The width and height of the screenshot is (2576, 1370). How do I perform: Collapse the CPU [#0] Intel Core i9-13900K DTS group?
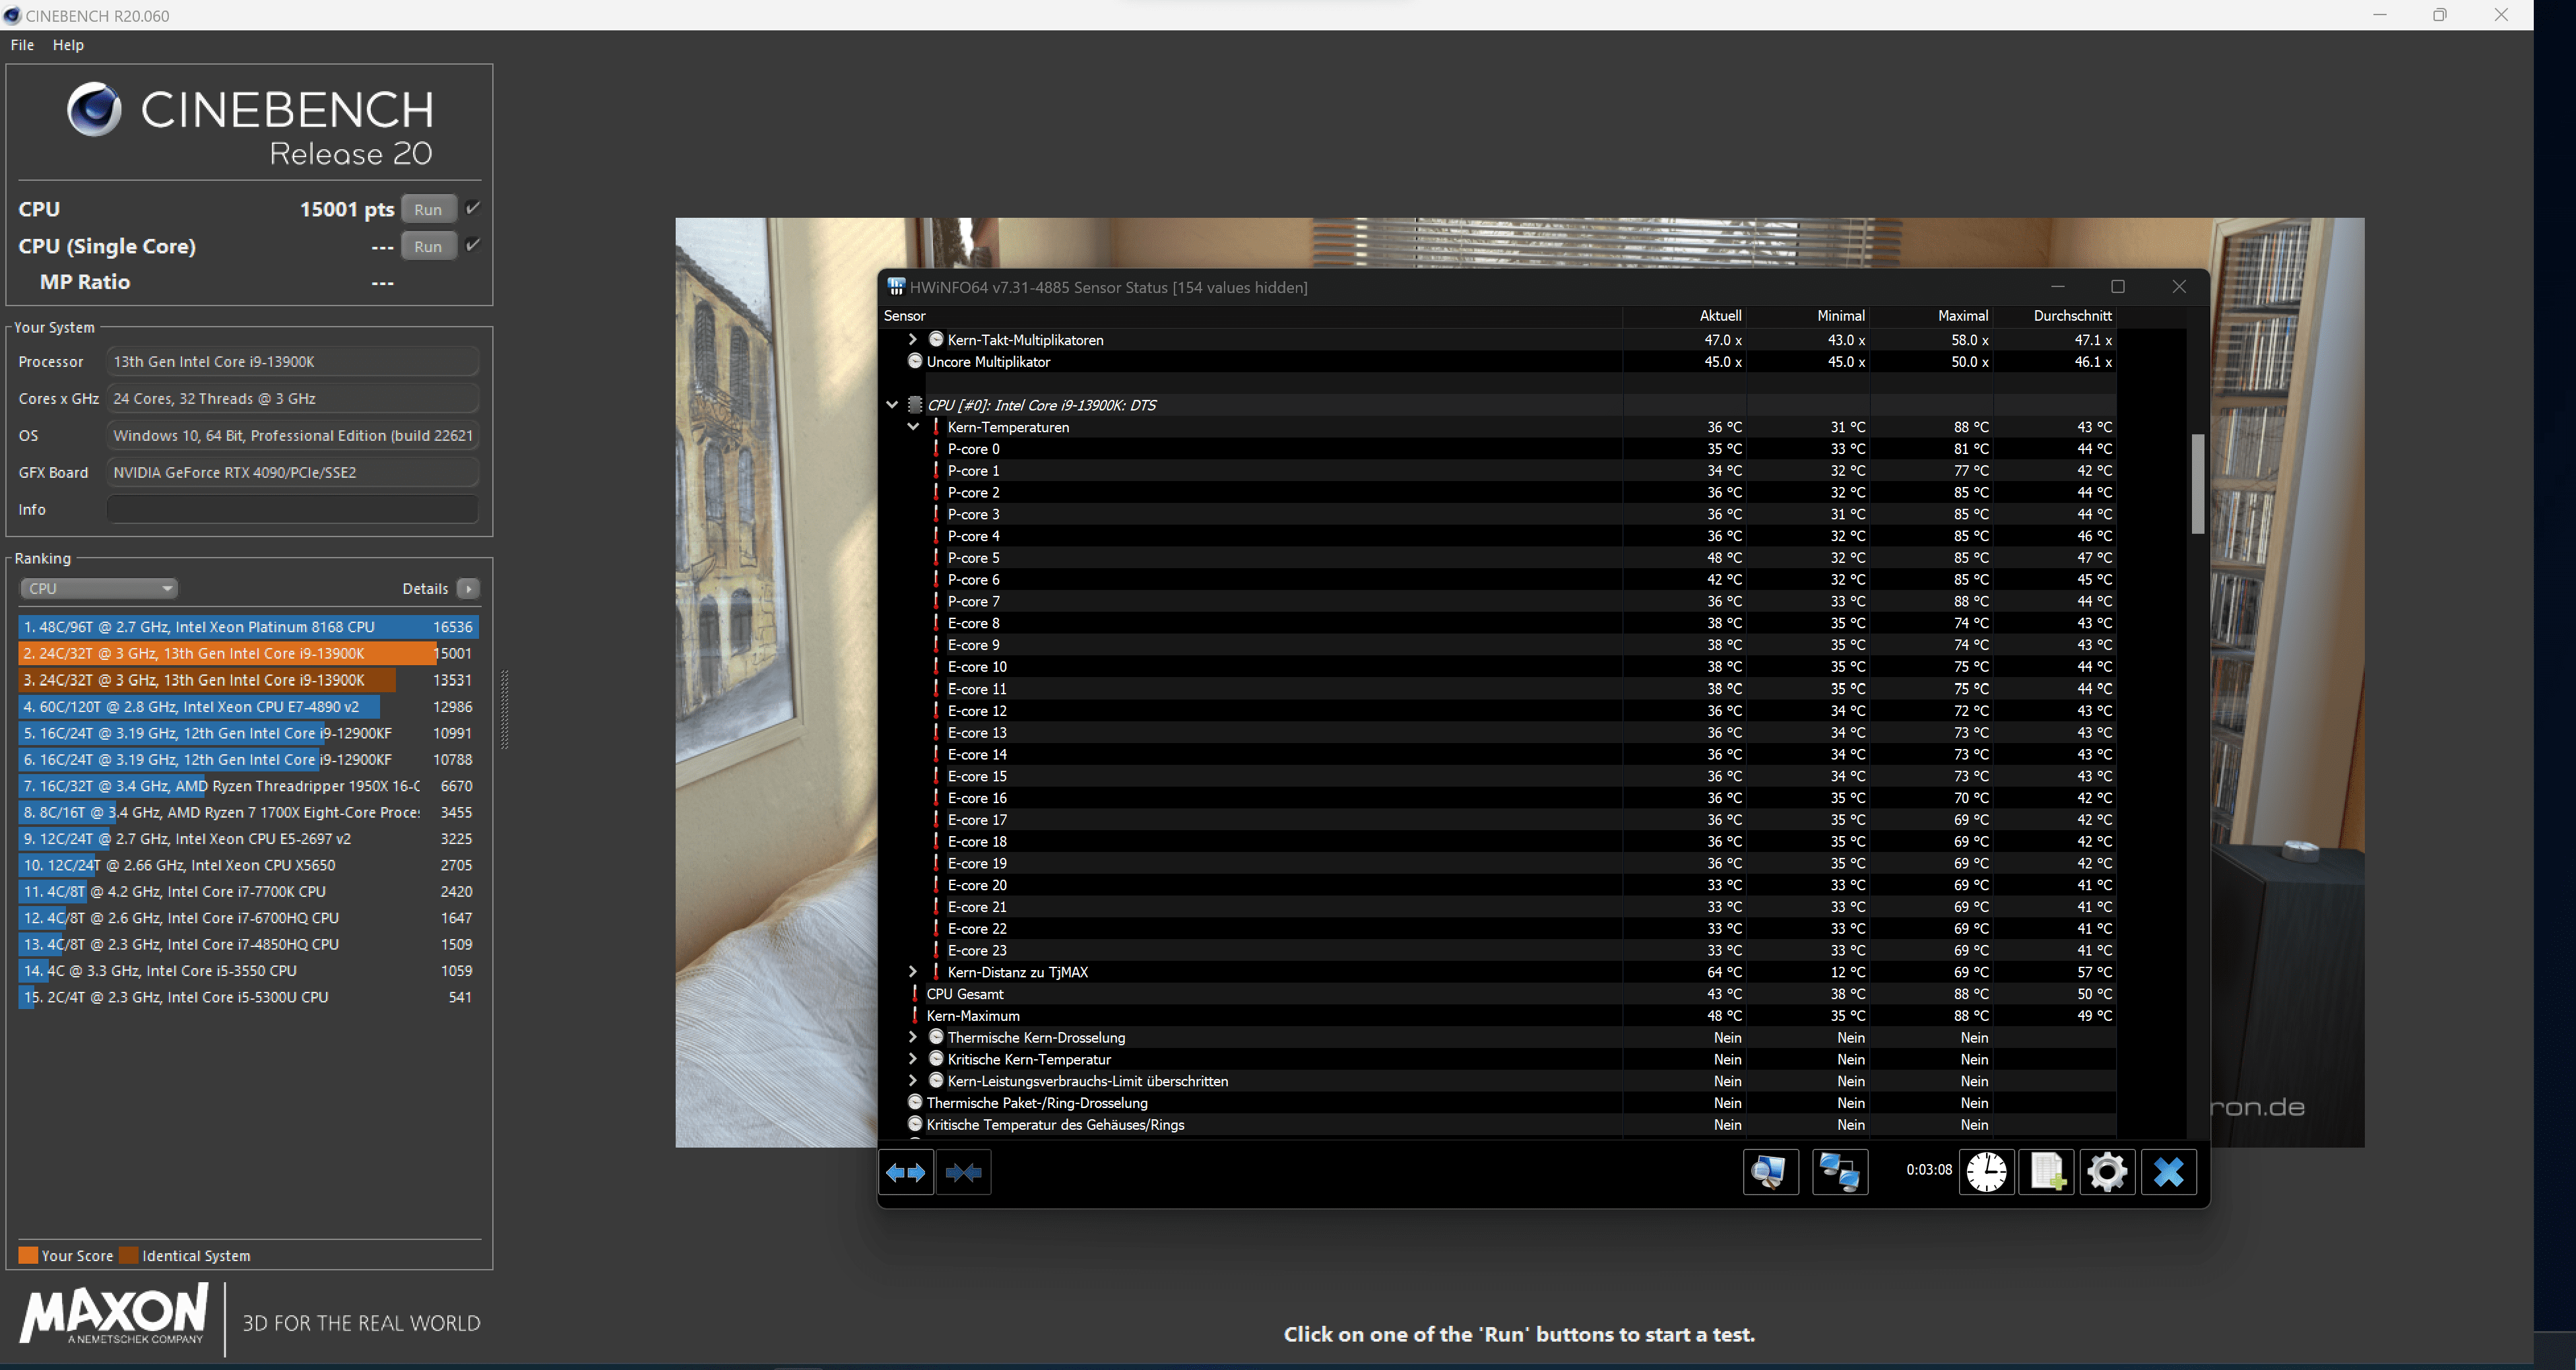point(892,405)
